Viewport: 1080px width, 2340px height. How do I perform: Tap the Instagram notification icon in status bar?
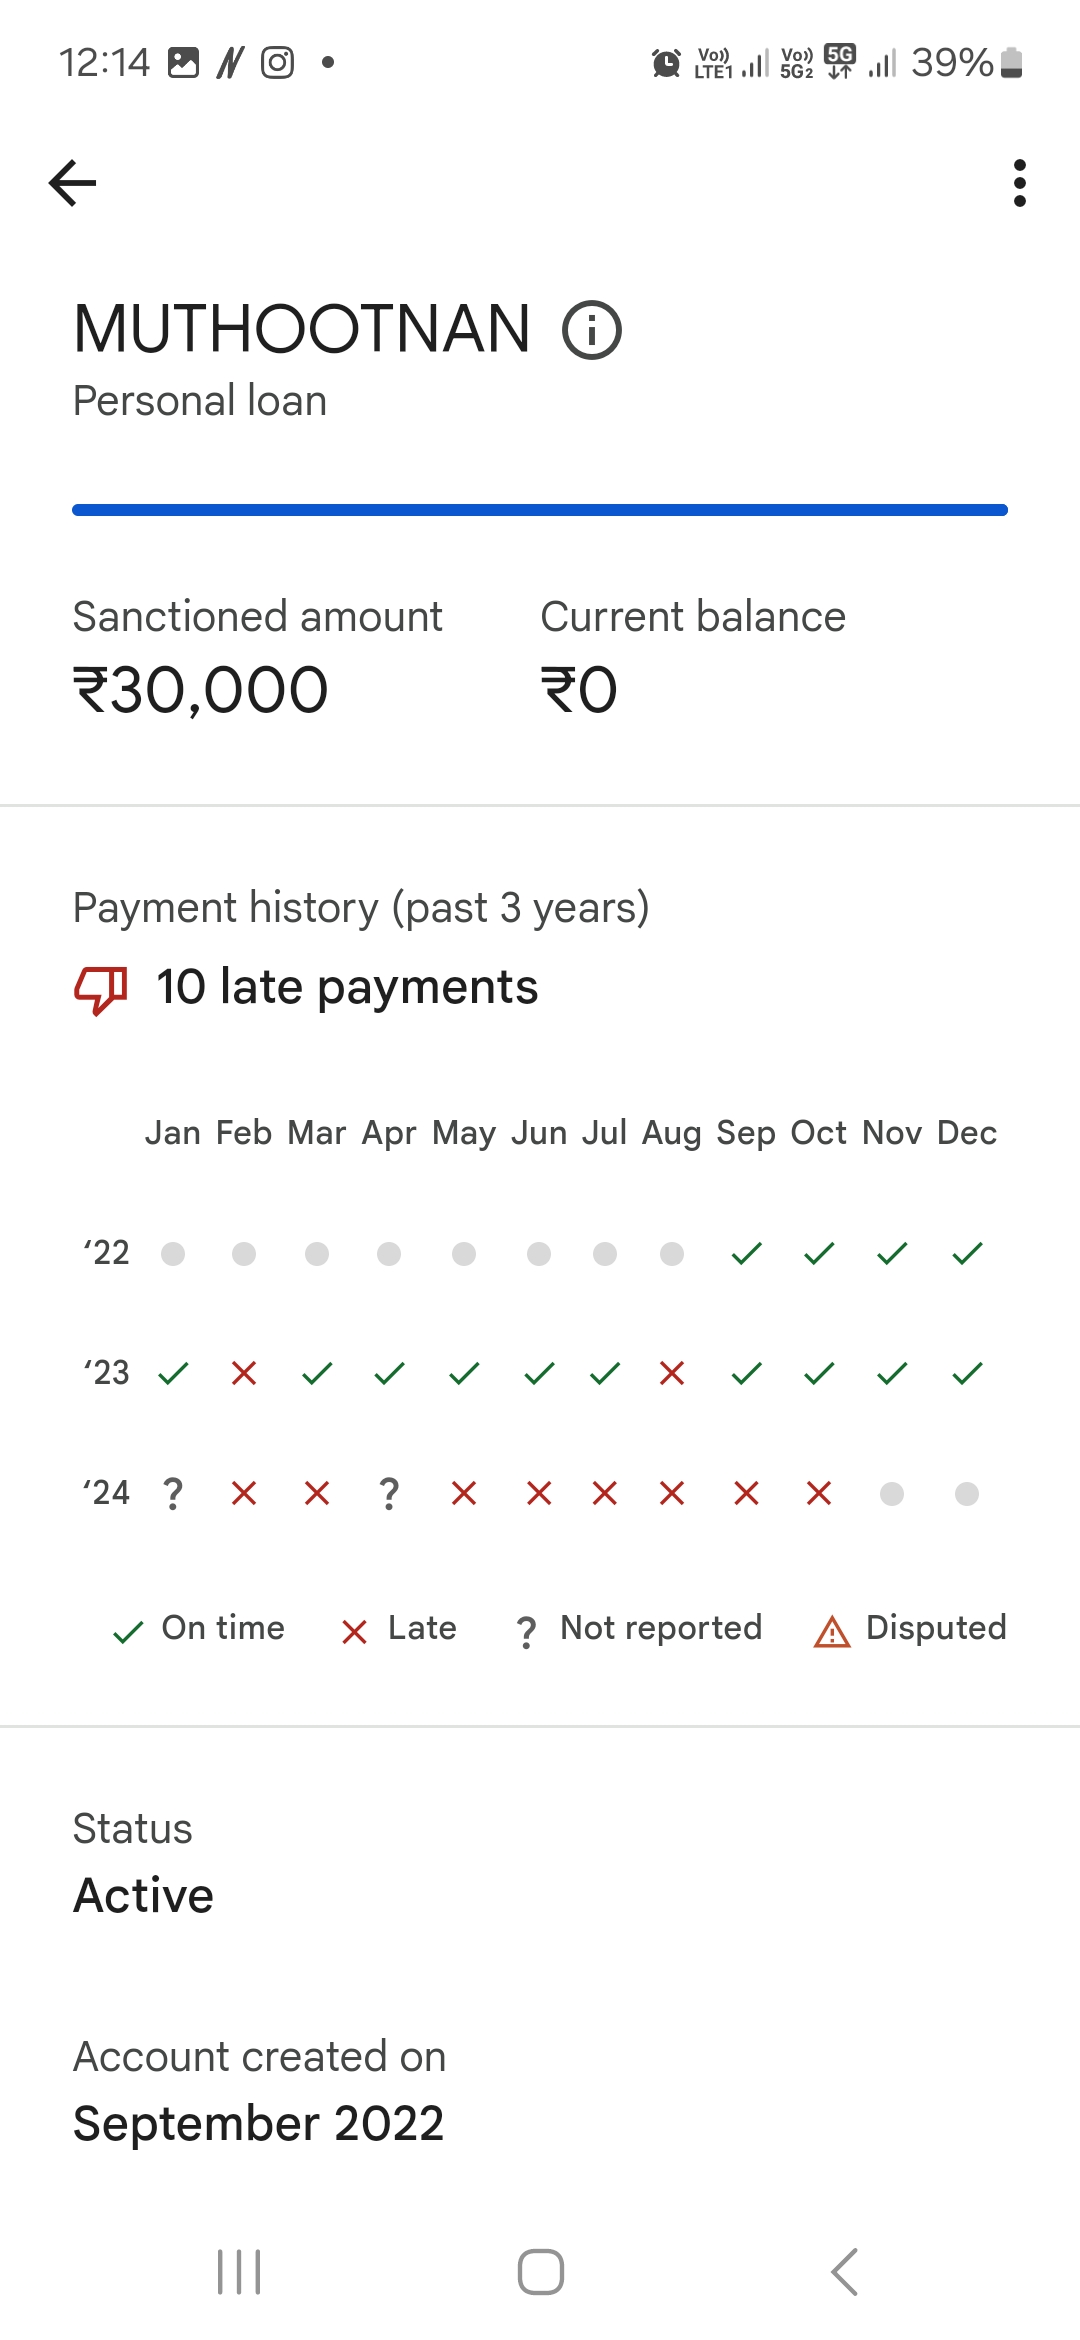click(278, 63)
